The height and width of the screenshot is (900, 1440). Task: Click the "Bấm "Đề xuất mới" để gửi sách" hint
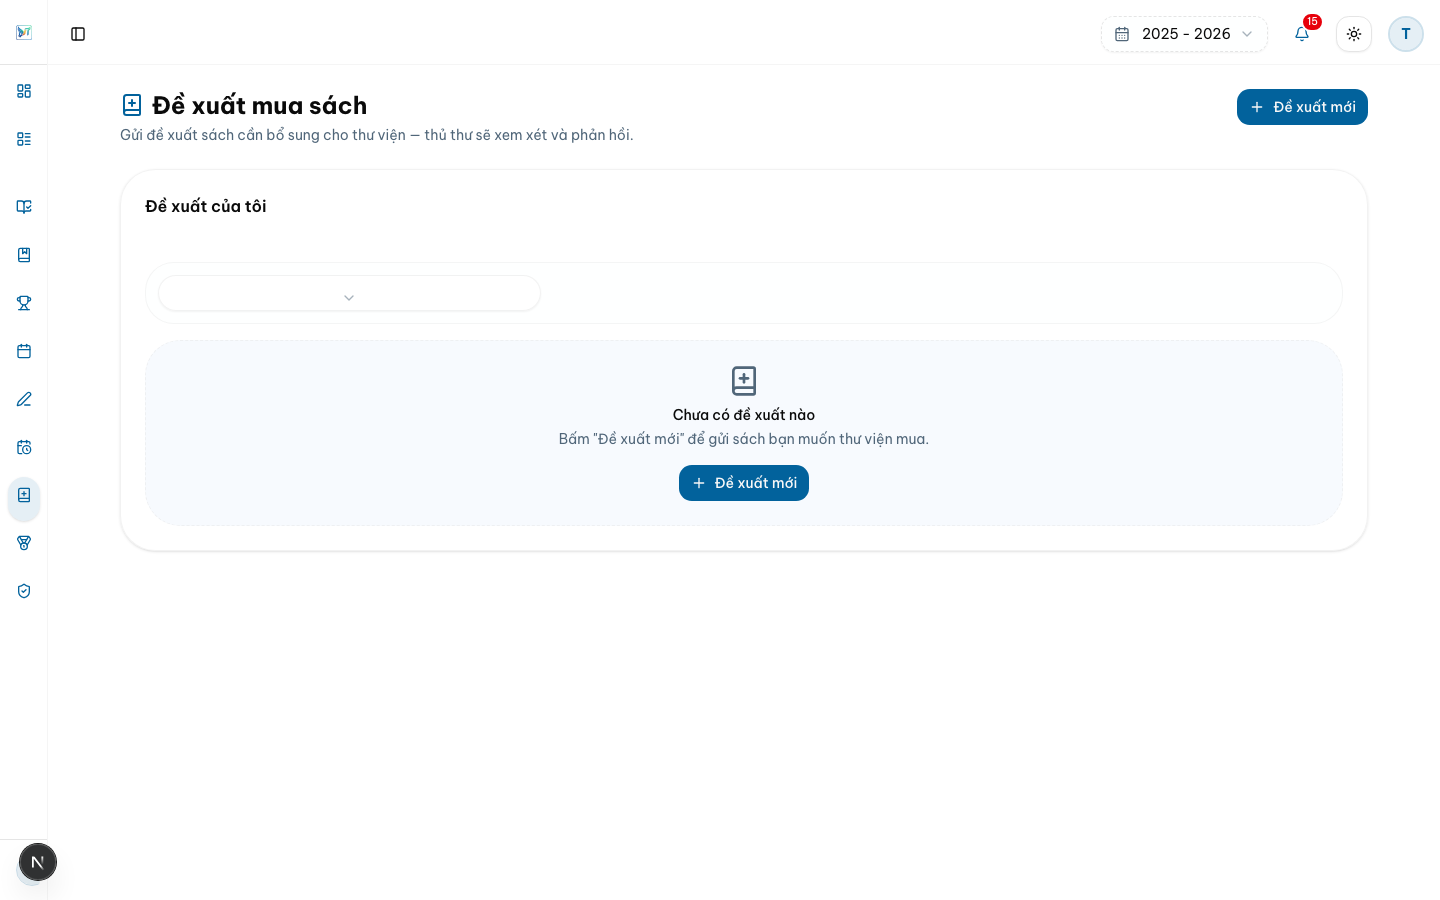(x=744, y=439)
